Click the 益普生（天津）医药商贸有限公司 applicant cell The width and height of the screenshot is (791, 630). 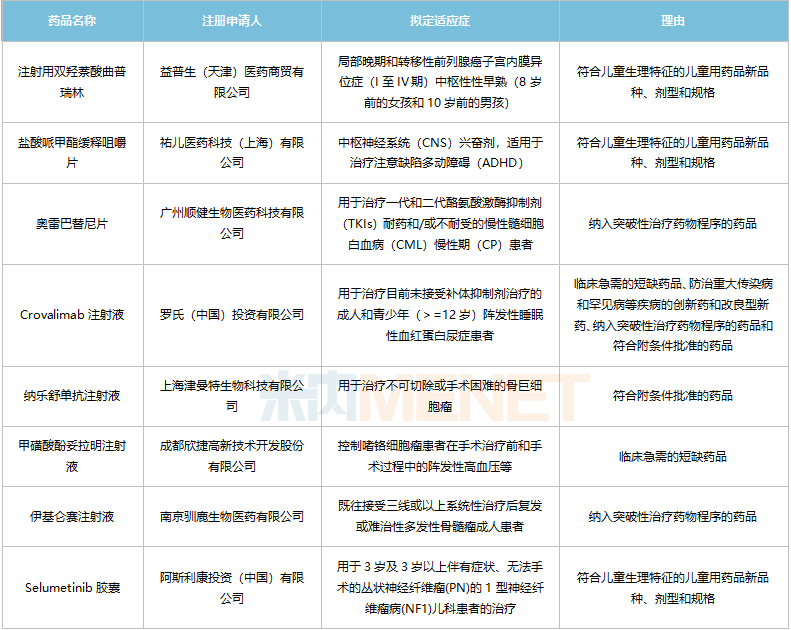pos(232,82)
